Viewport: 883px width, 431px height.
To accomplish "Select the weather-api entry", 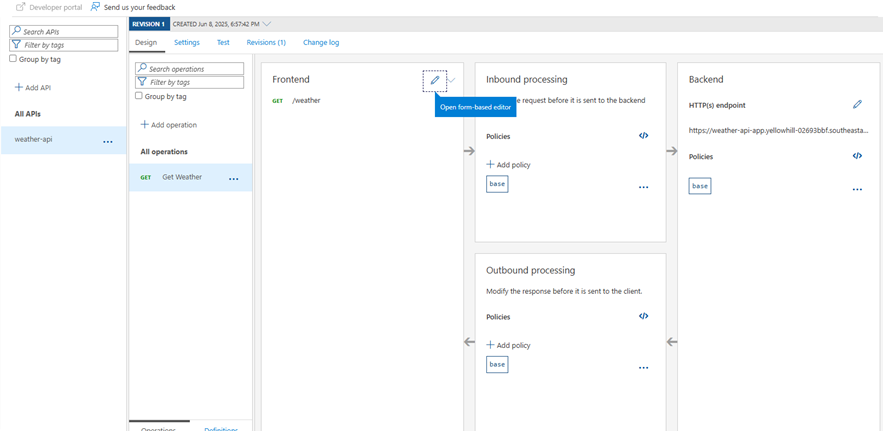I will [x=63, y=140].
